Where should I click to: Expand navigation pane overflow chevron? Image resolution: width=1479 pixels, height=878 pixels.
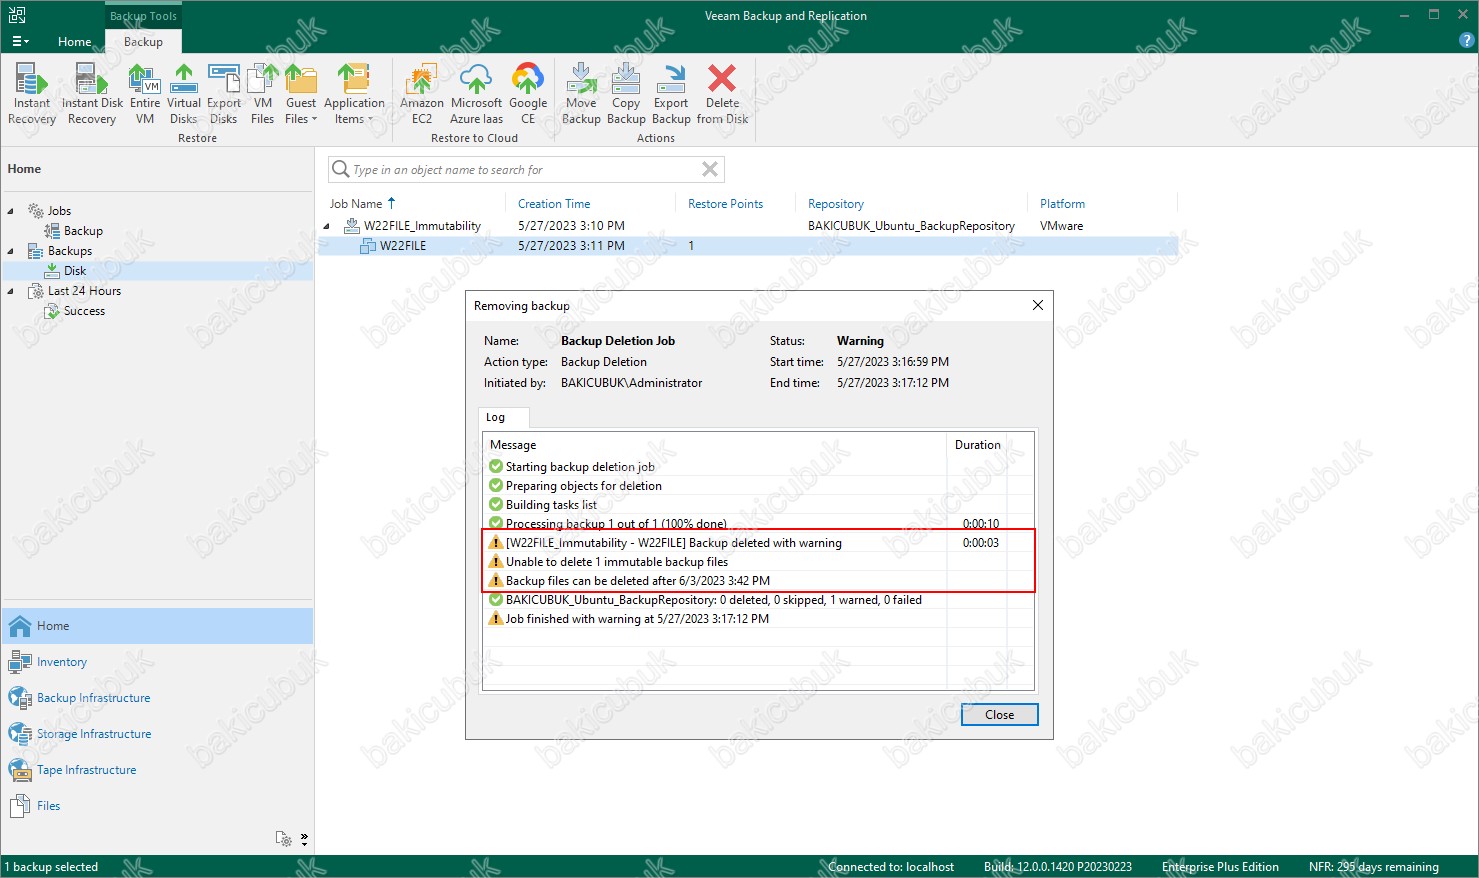click(304, 839)
